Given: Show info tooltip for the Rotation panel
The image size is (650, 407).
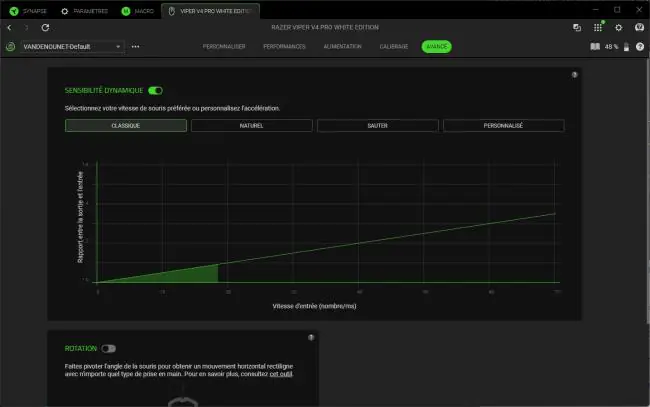Looking at the screenshot, I should pos(311,337).
